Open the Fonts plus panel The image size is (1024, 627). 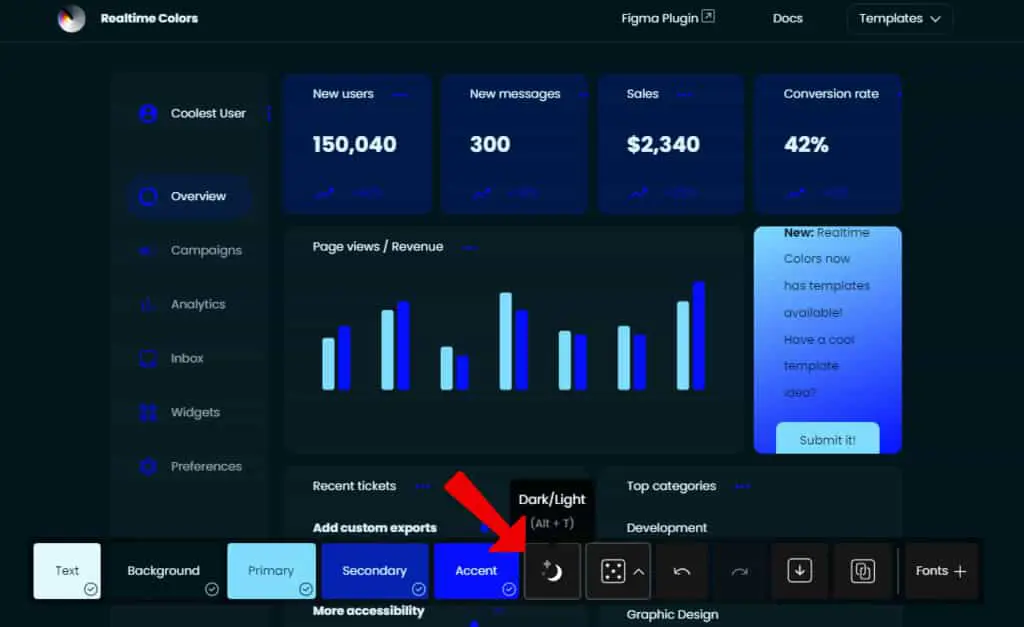[941, 571]
